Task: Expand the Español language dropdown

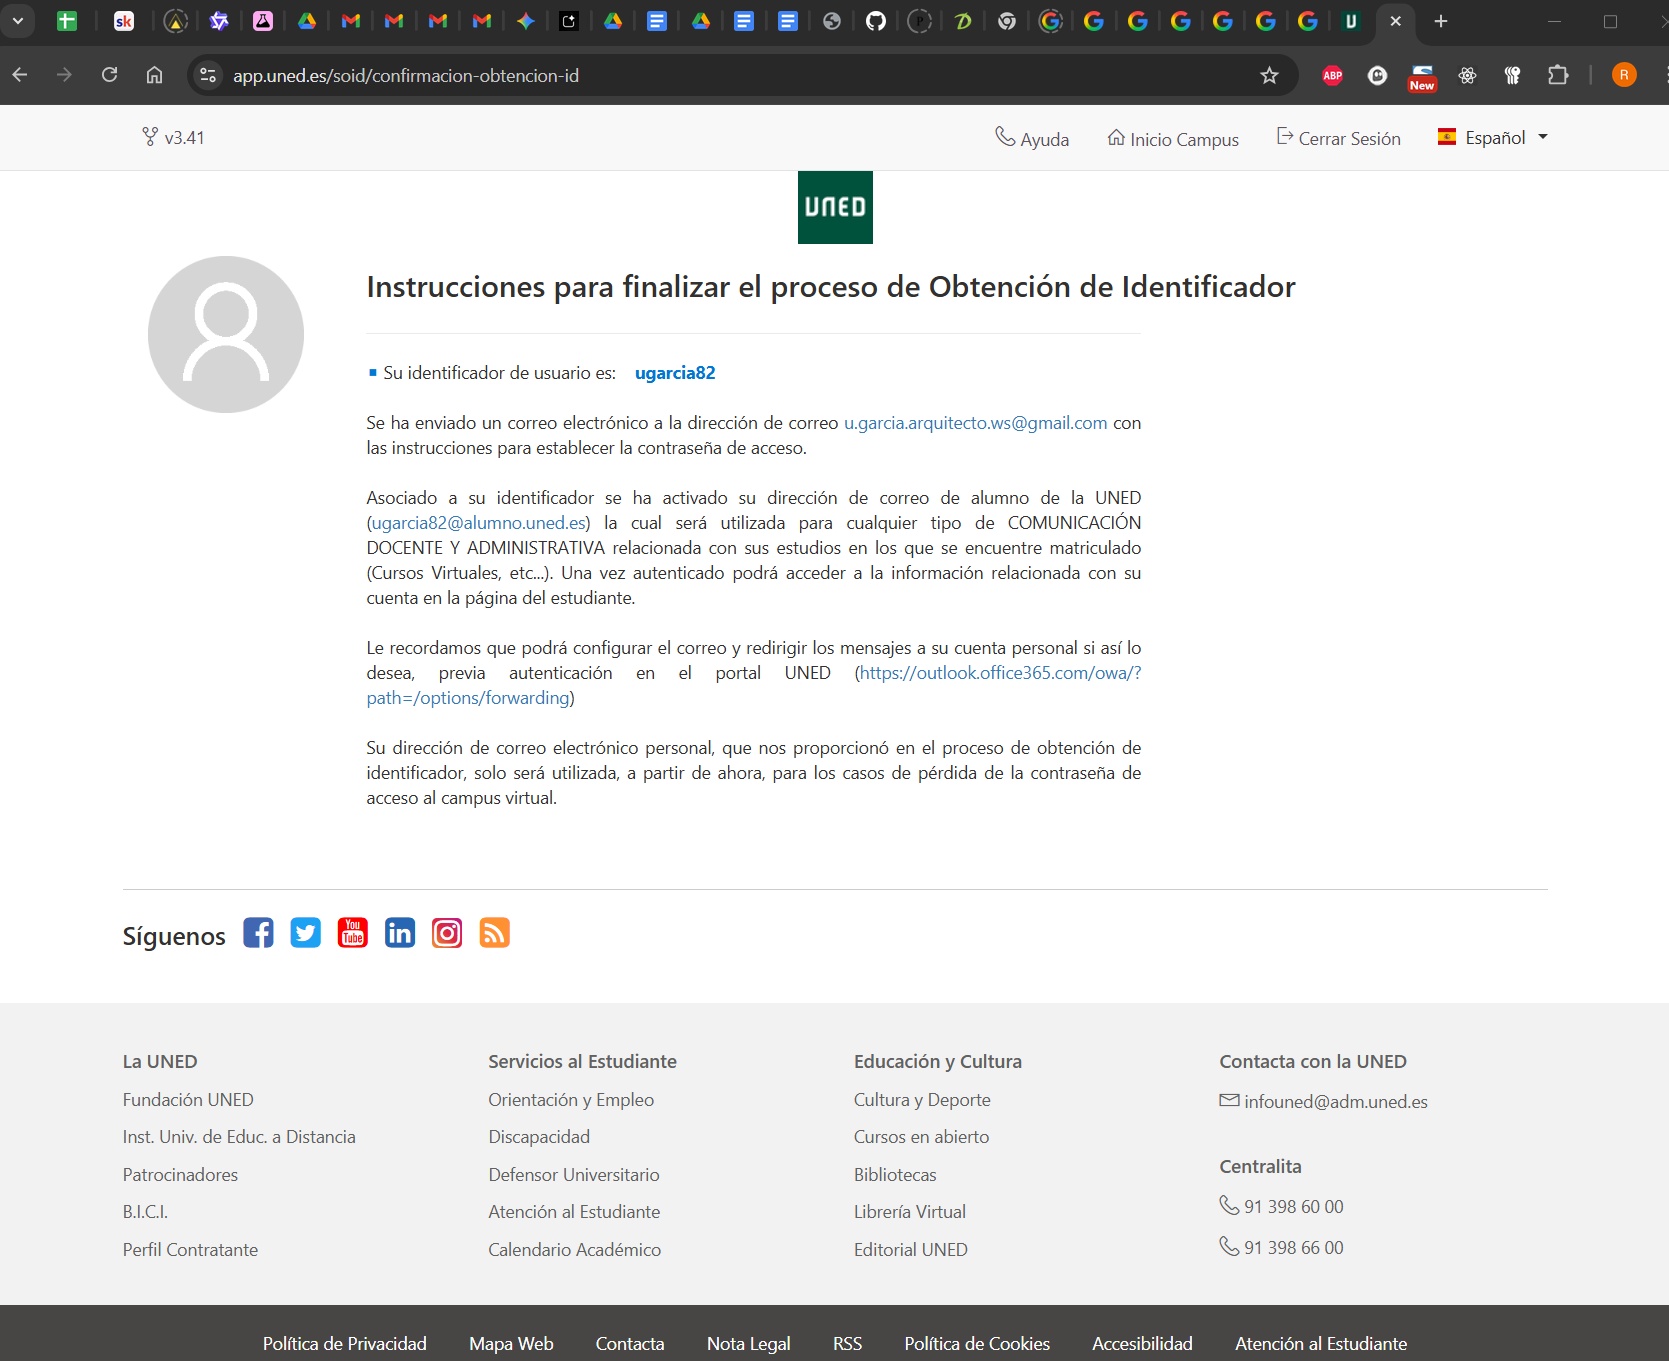Action: tap(1493, 138)
